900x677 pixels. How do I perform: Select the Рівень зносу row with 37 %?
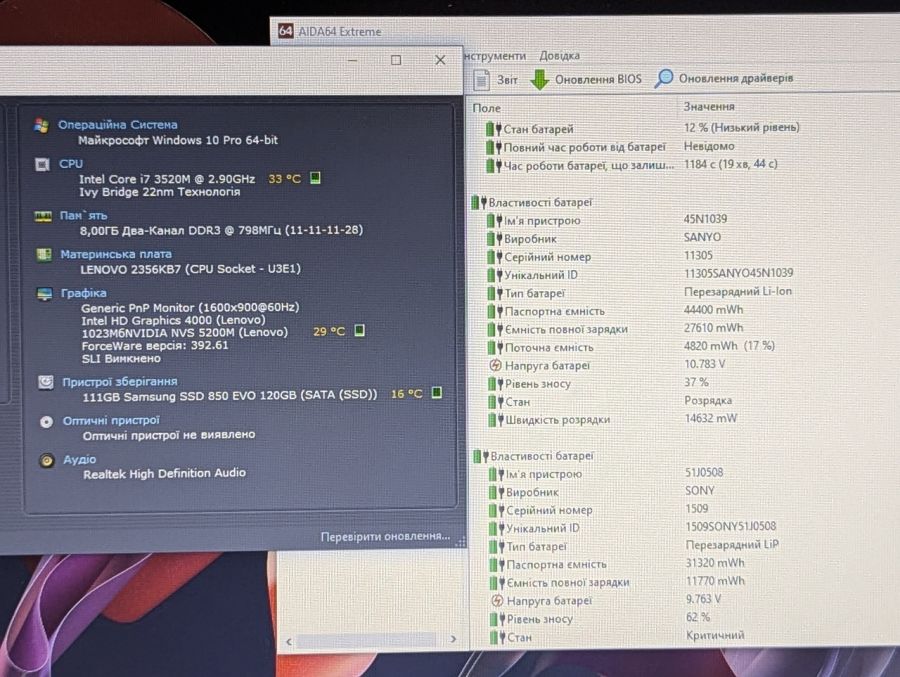pos(599,383)
